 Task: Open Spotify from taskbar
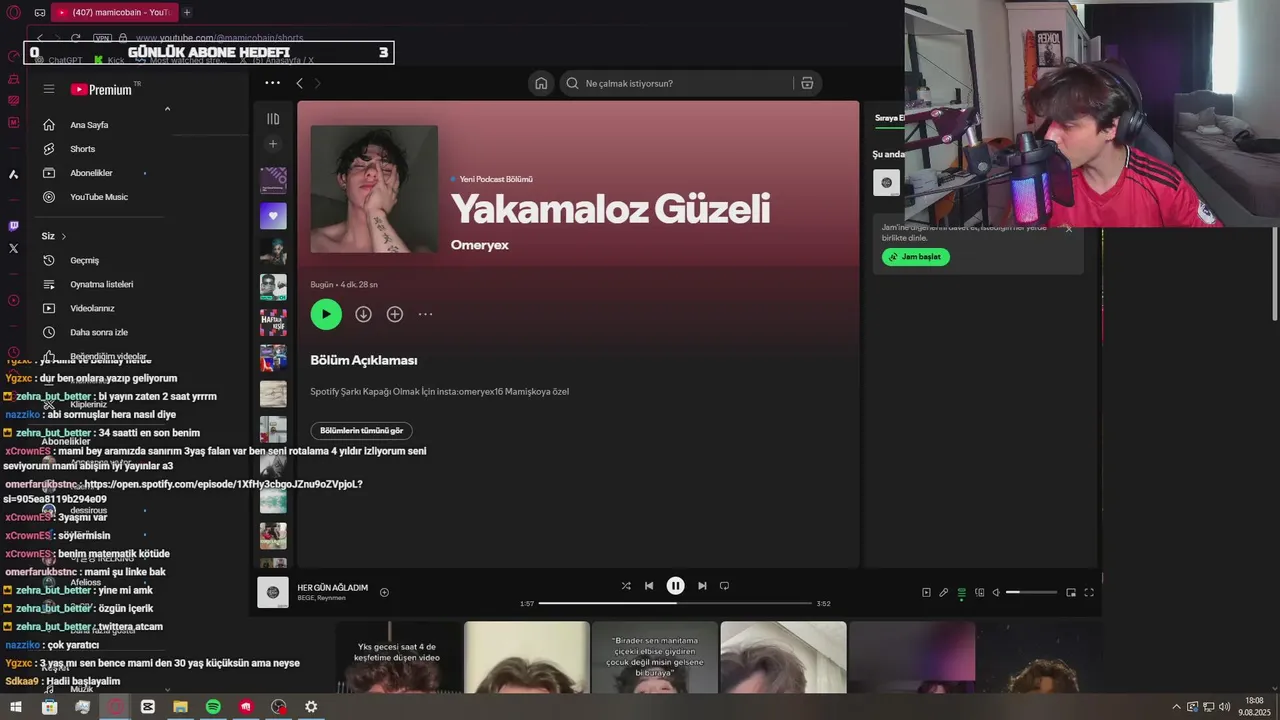[x=213, y=707]
